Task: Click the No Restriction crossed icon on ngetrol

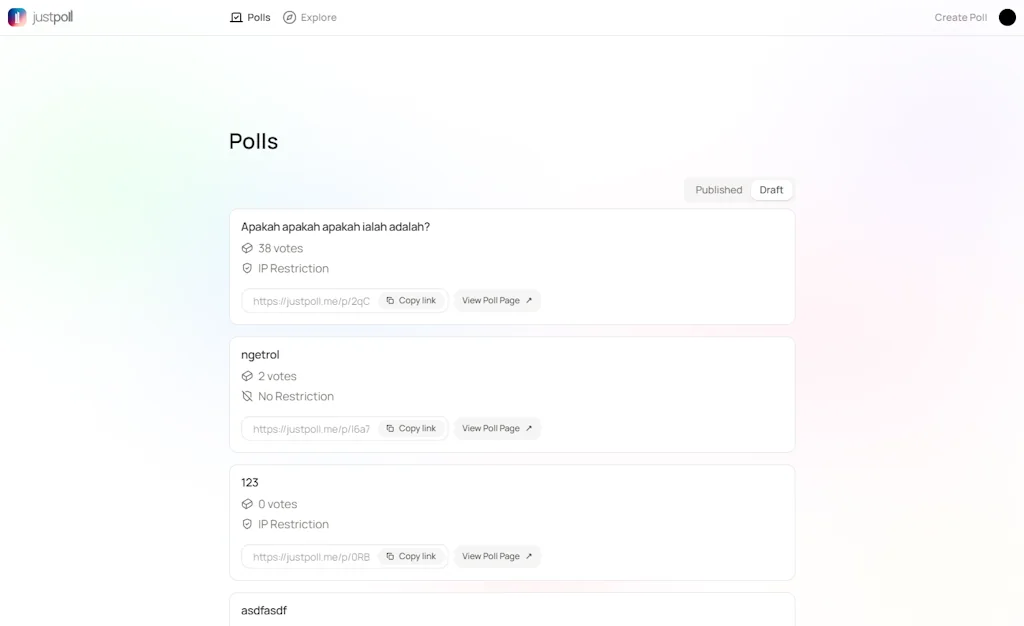Action: tap(246, 396)
